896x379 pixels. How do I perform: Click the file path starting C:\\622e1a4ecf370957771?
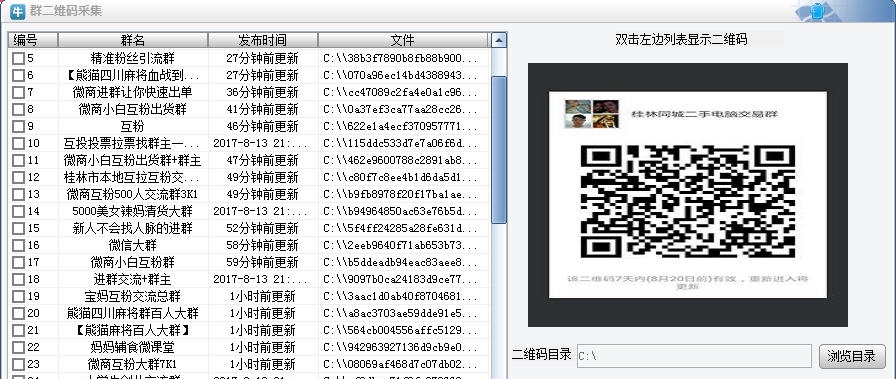point(401,126)
